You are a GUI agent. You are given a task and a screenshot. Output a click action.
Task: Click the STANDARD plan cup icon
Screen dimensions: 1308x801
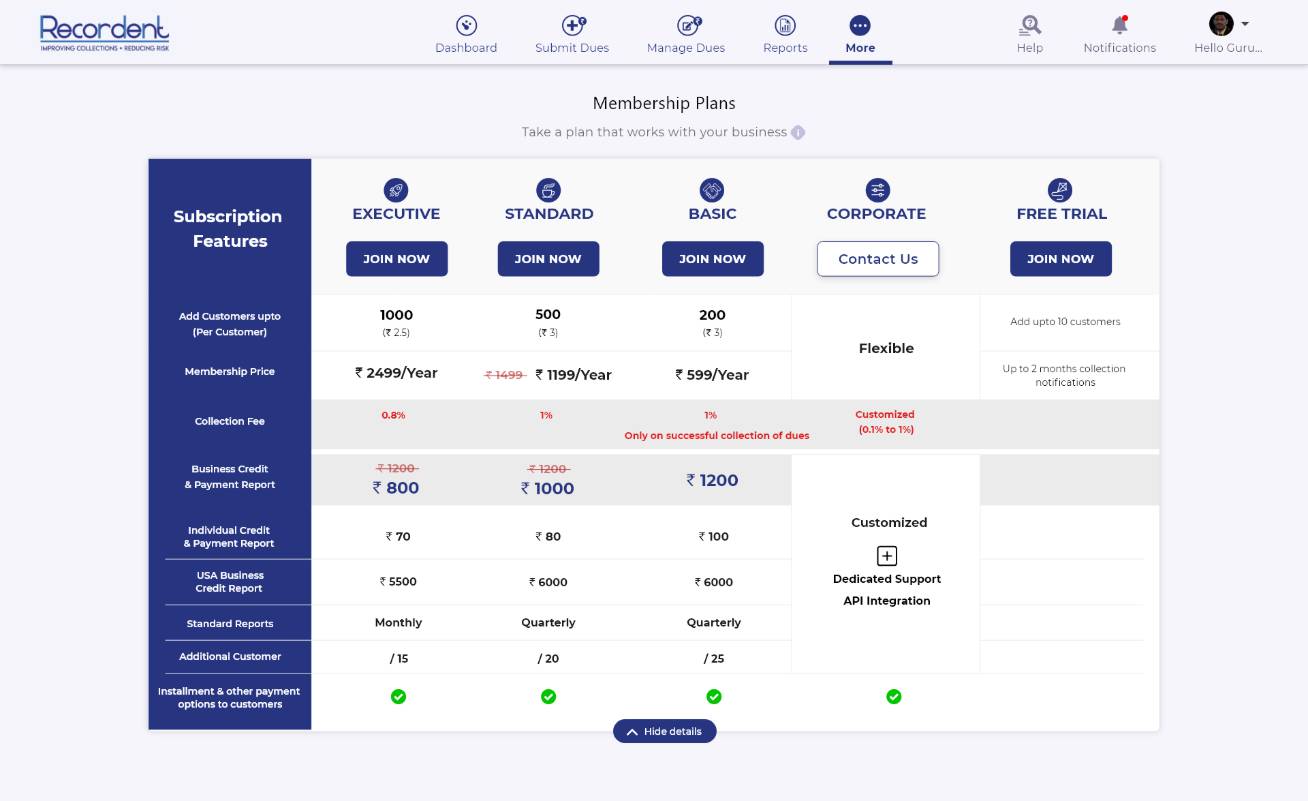pos(548,190)
